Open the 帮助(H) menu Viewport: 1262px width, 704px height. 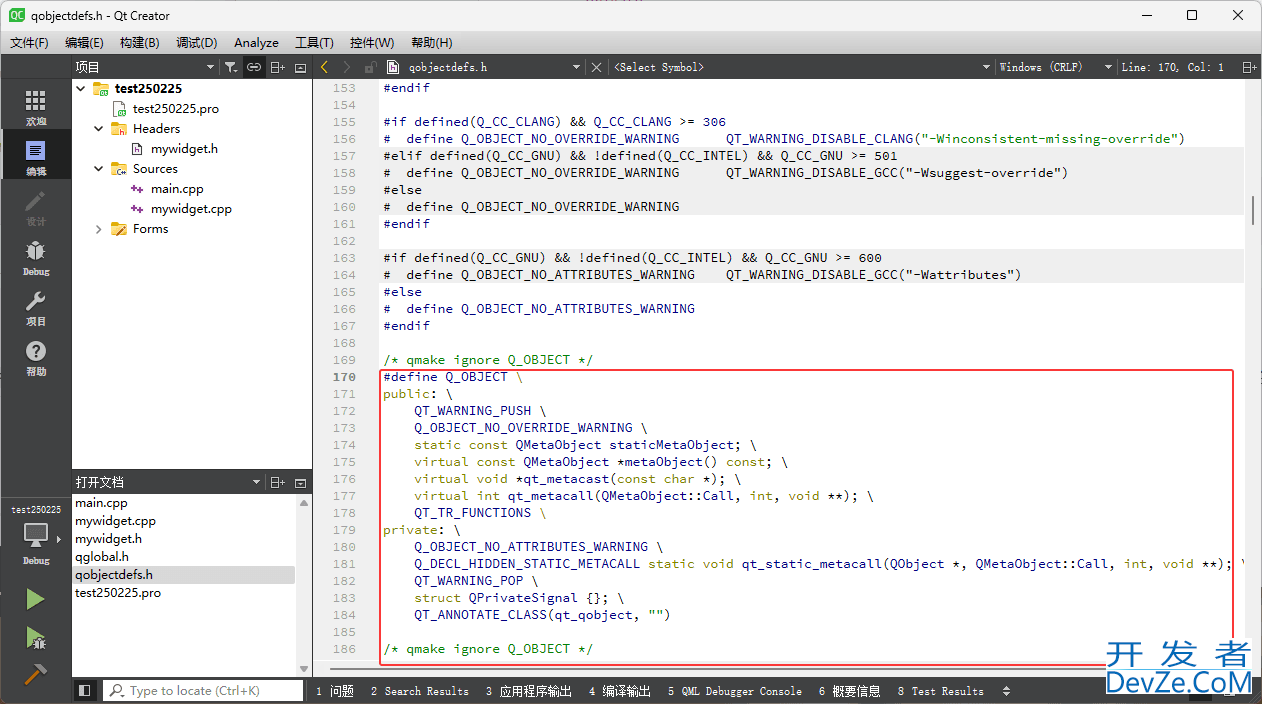(431, 43)
